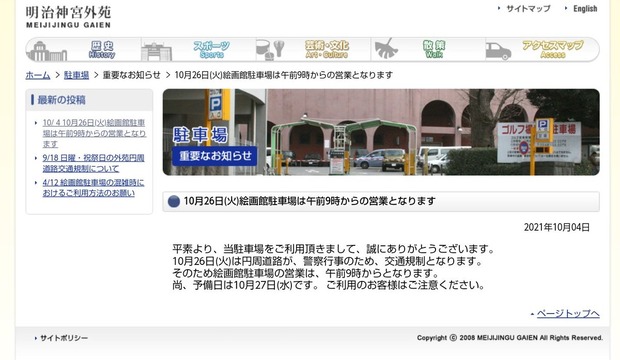Image resolution: width=620 pixels, height=360 pixels.
Task: Click the breadcrumb text 10月26日(火)絵画館駐車場は午前9時
Action: (284, 75)
